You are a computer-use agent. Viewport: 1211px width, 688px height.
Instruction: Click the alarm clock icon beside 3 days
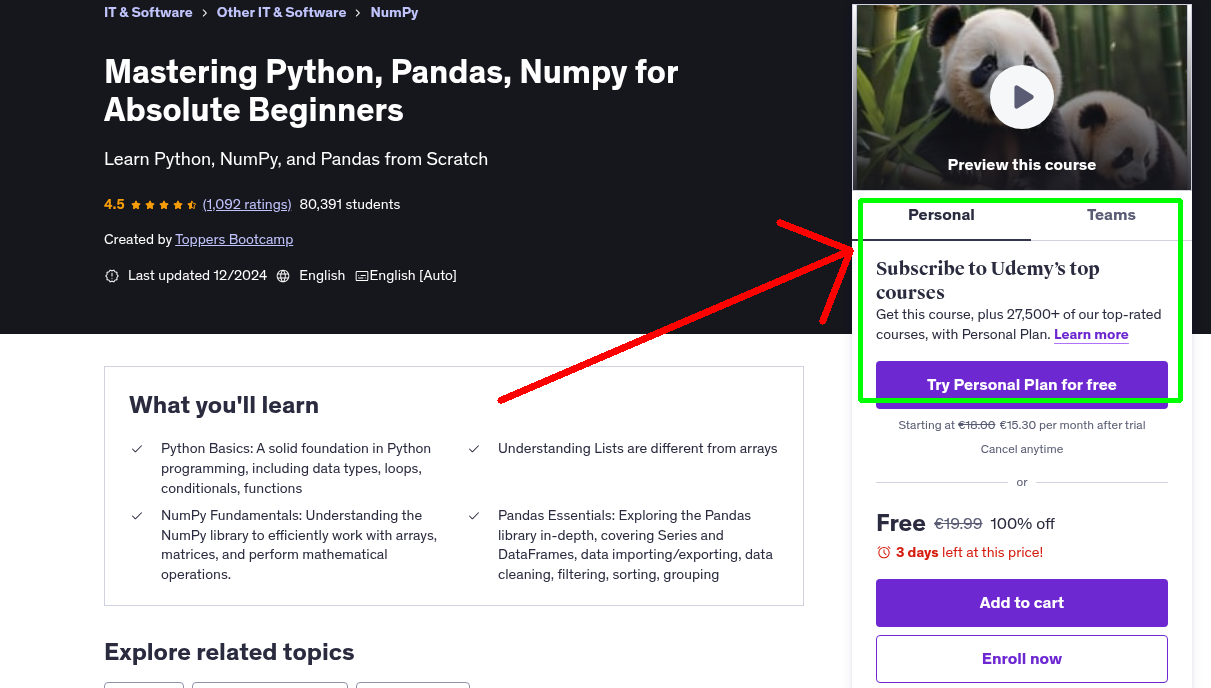(883, 552)
